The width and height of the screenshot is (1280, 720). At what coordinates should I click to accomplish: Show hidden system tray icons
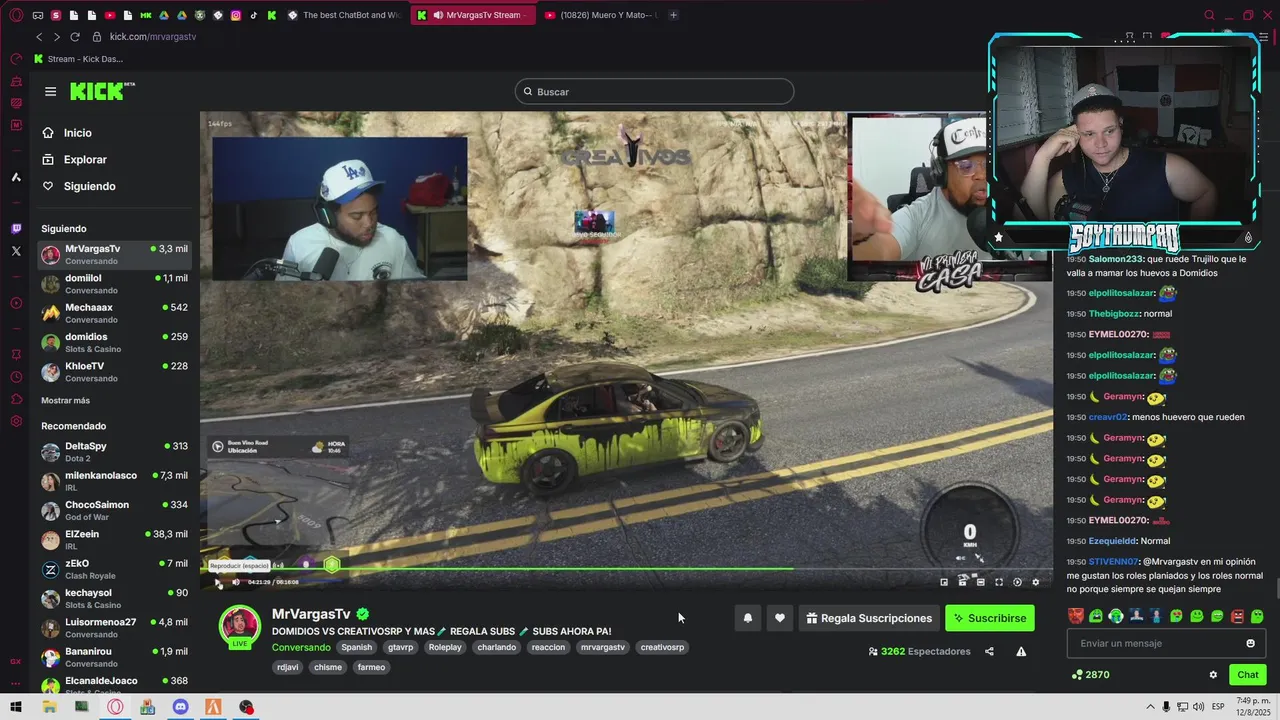[1150, 707]
